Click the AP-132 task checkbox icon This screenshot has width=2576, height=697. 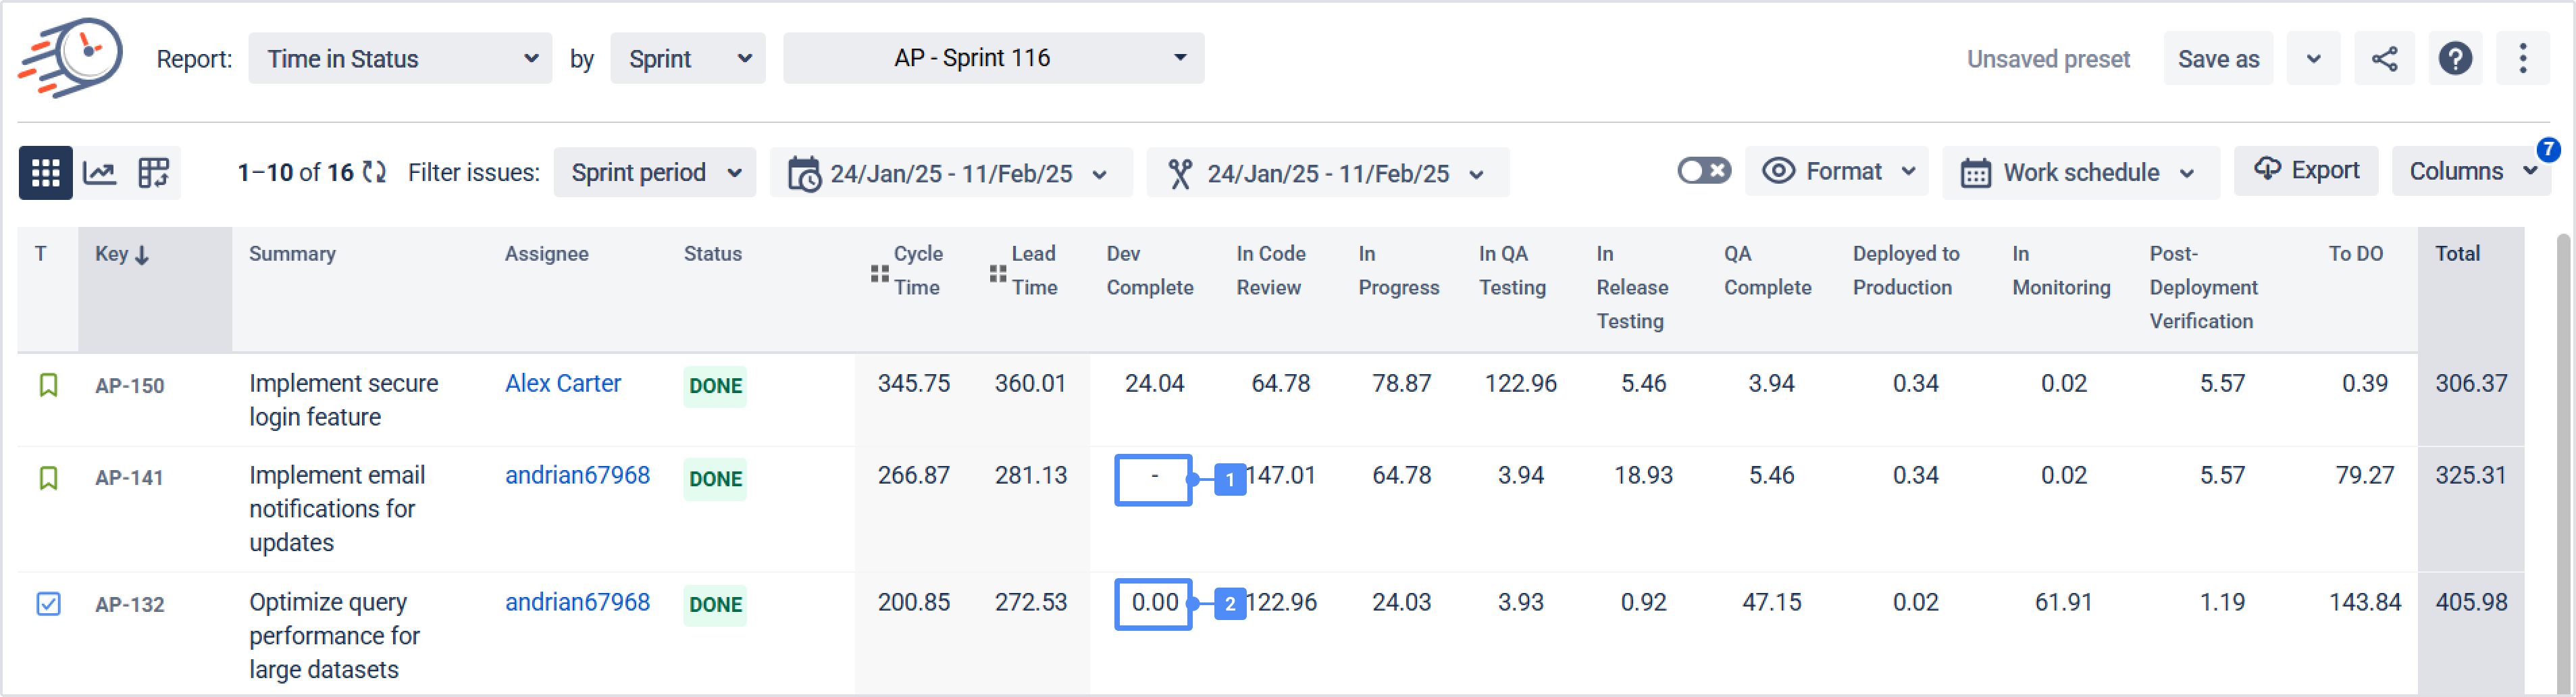pos(48,604)
